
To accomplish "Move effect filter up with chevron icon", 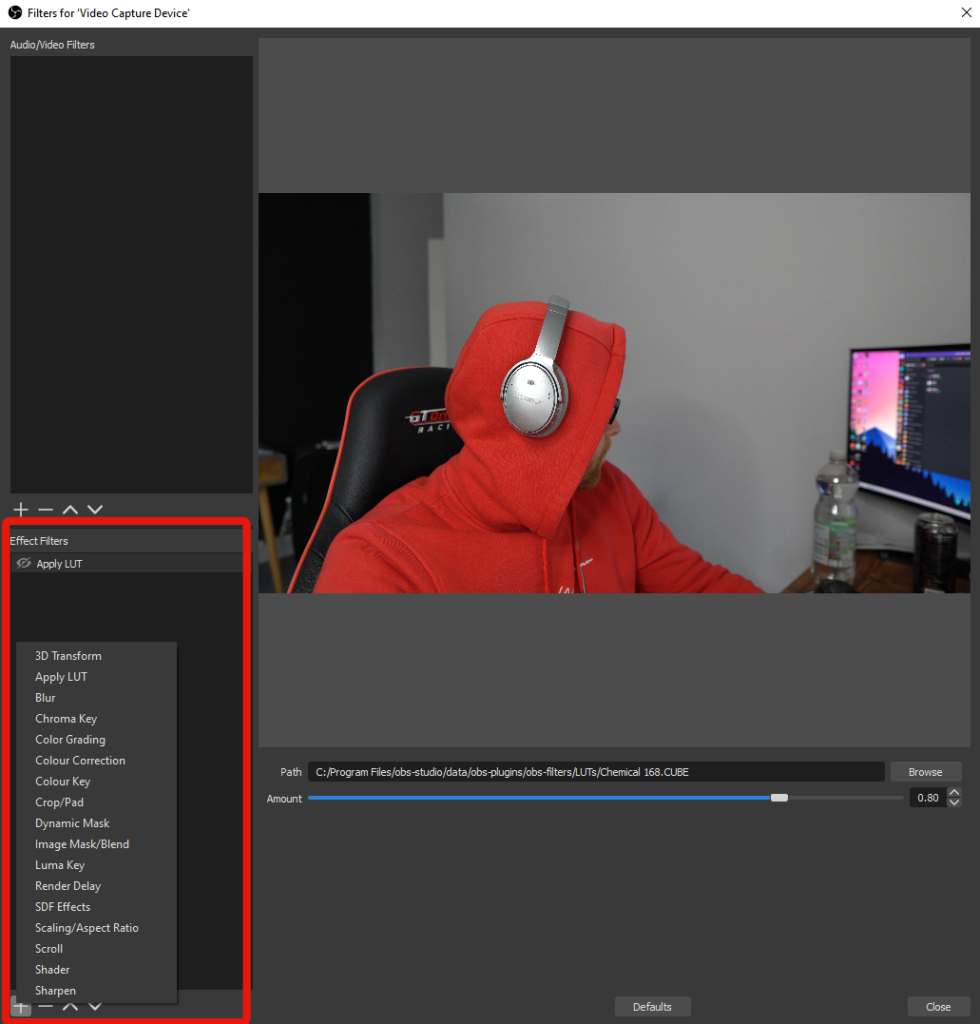I will point(70,1006).
